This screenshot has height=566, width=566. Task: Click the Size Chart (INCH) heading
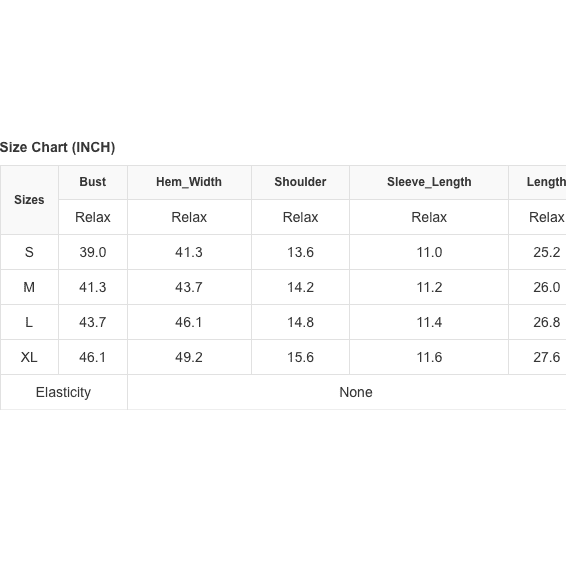(x=57, y=147)
